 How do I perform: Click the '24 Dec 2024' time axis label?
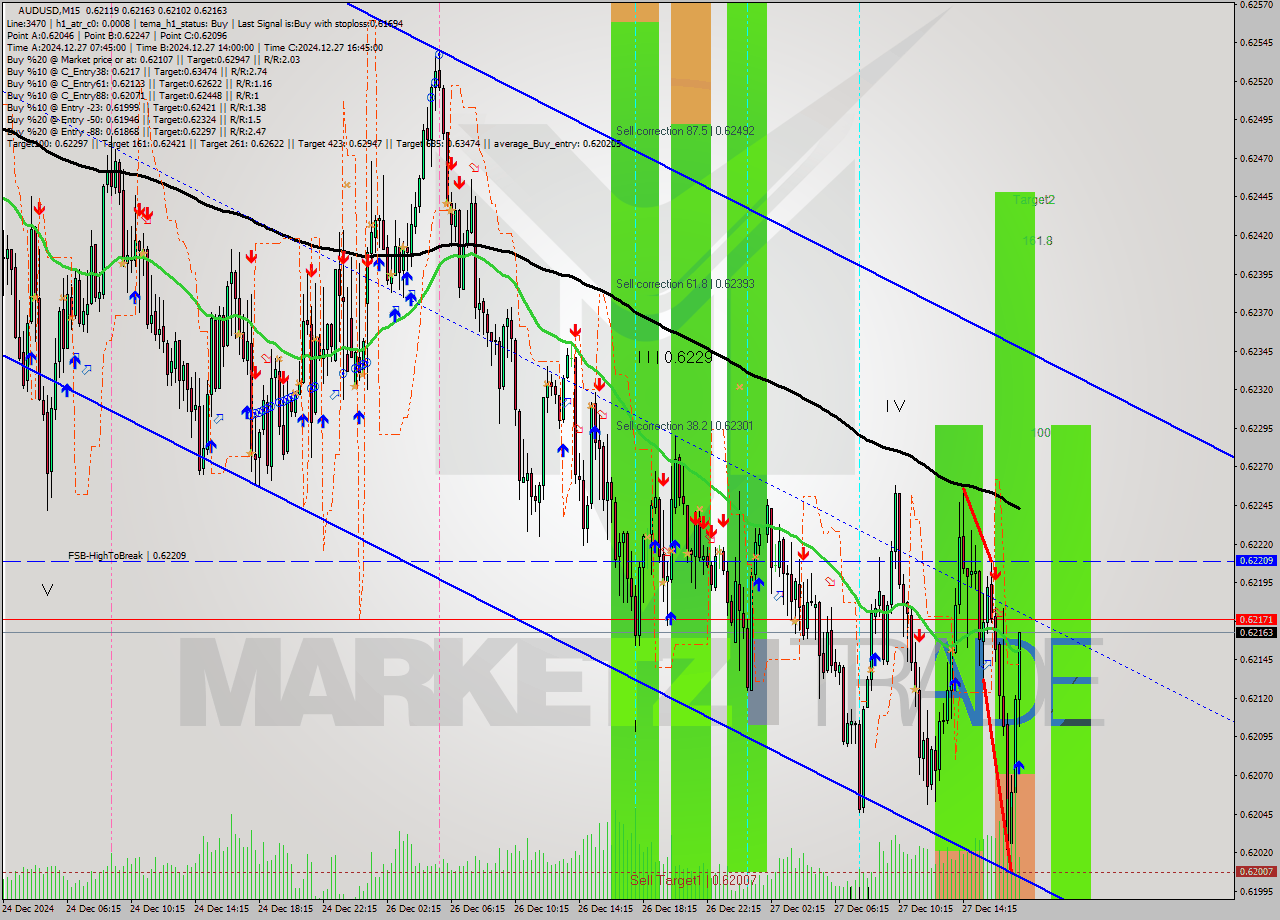click(28, 909)
